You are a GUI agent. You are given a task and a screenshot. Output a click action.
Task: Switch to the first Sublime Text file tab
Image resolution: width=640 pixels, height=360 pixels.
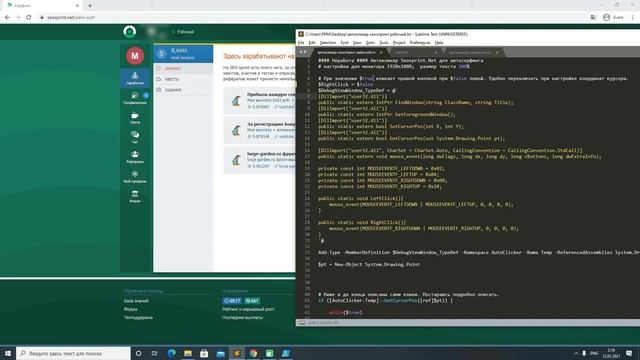[347, 52]
